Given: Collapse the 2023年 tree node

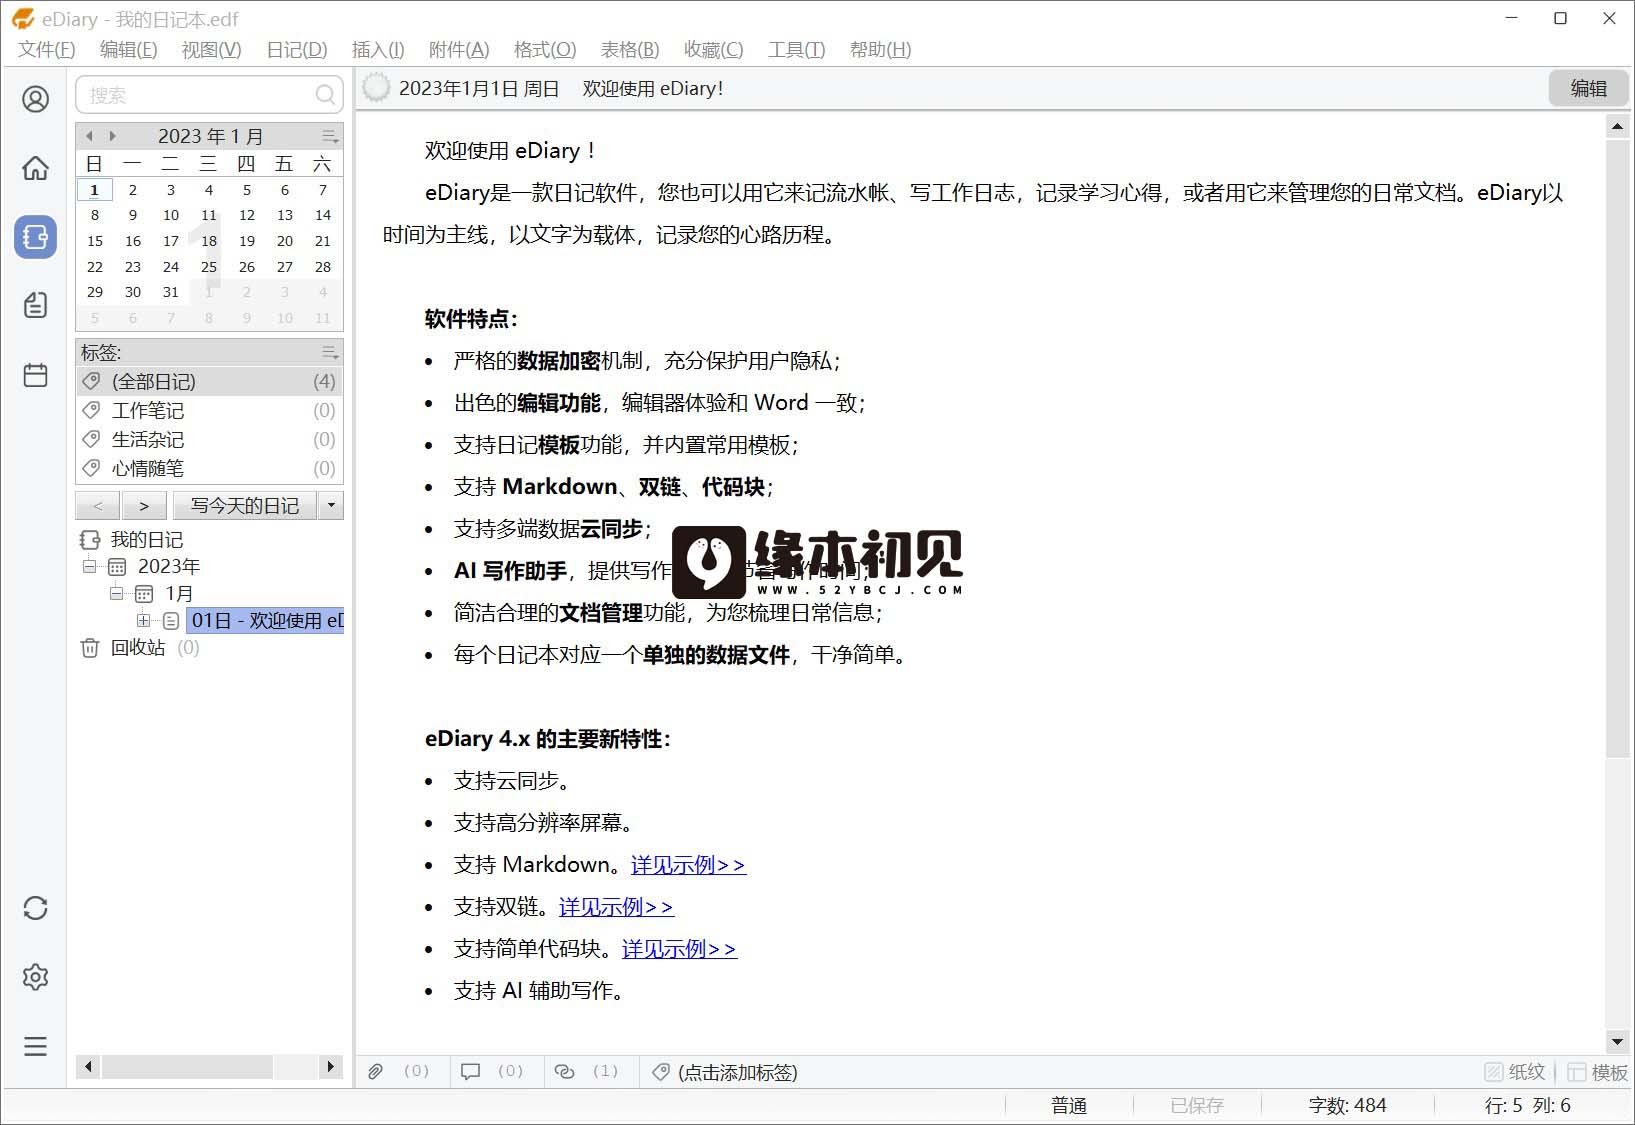Looking at the screenshot, I should click(89, 566).
